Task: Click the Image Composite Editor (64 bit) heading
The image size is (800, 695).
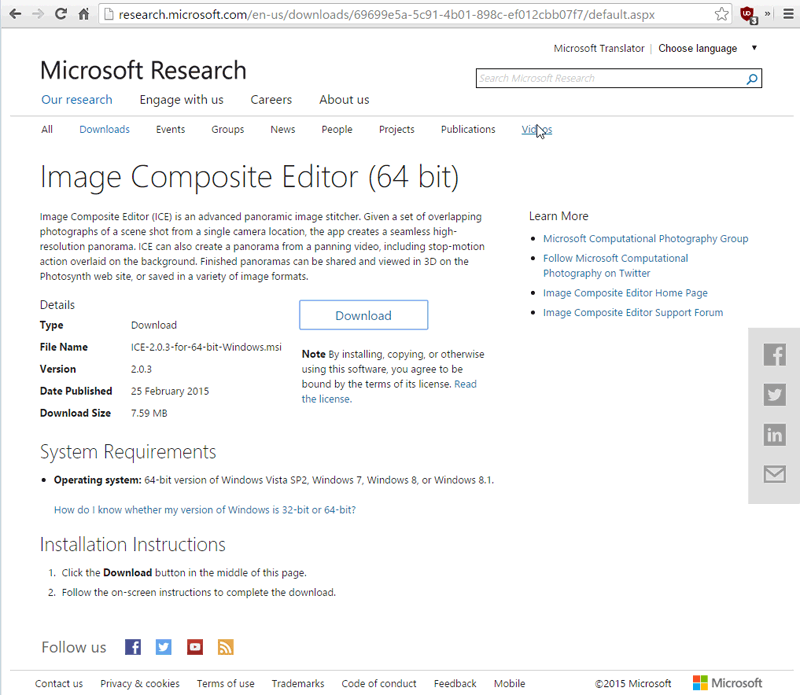Action: [249, 177]
